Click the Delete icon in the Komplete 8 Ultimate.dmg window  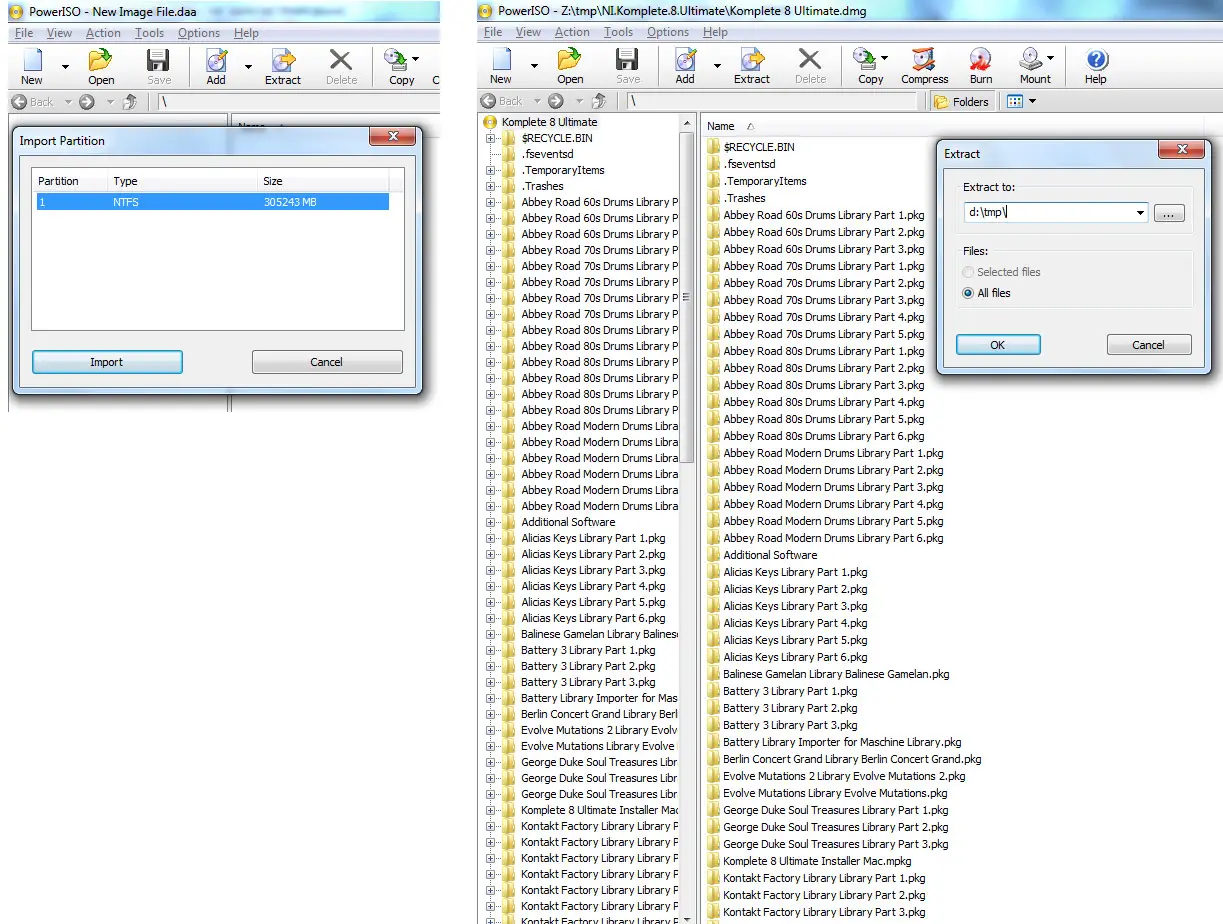tap(810, 66)
